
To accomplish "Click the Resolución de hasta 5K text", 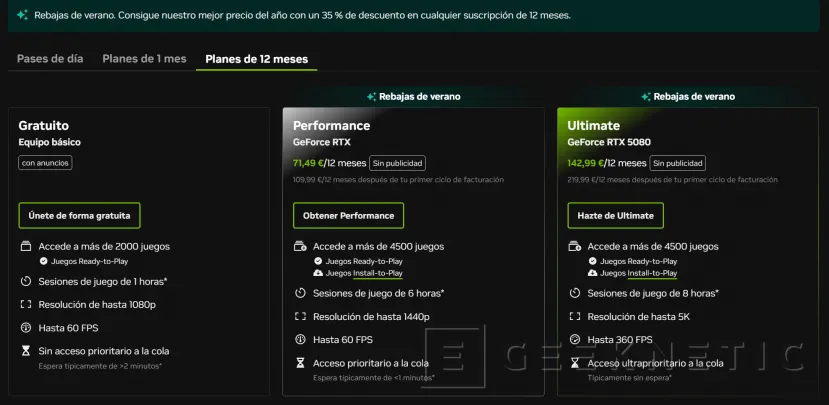I will [639, 317].
